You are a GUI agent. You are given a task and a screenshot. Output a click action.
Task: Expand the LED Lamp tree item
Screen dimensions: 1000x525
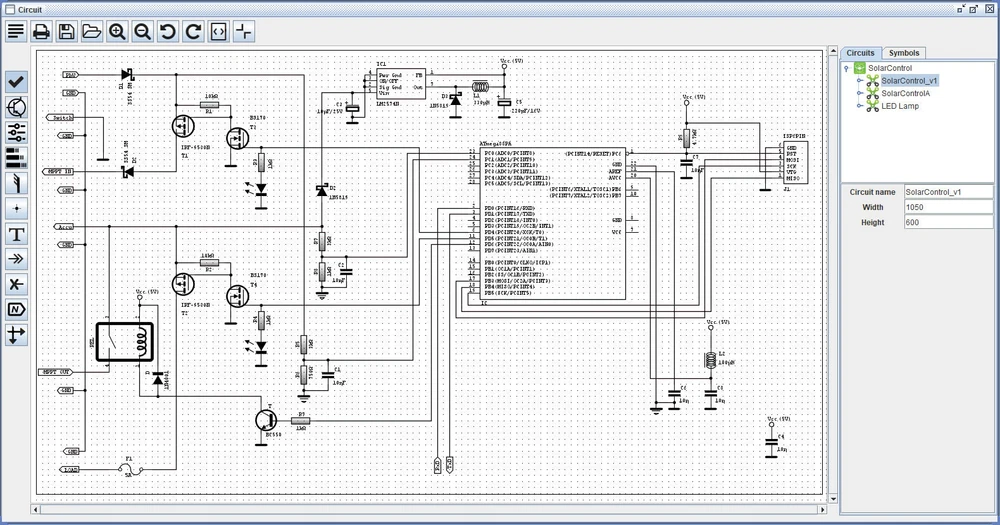pos(859,106)
